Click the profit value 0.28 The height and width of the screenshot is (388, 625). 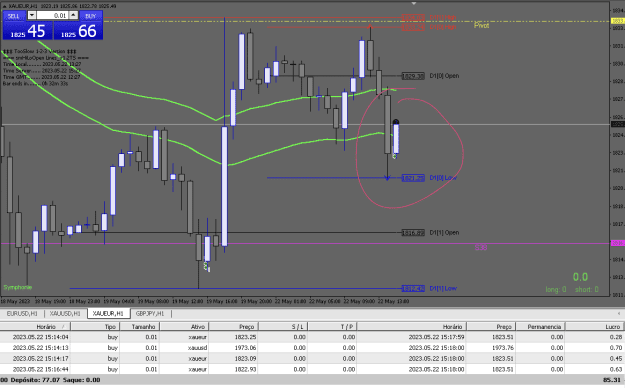click(615, 337)
